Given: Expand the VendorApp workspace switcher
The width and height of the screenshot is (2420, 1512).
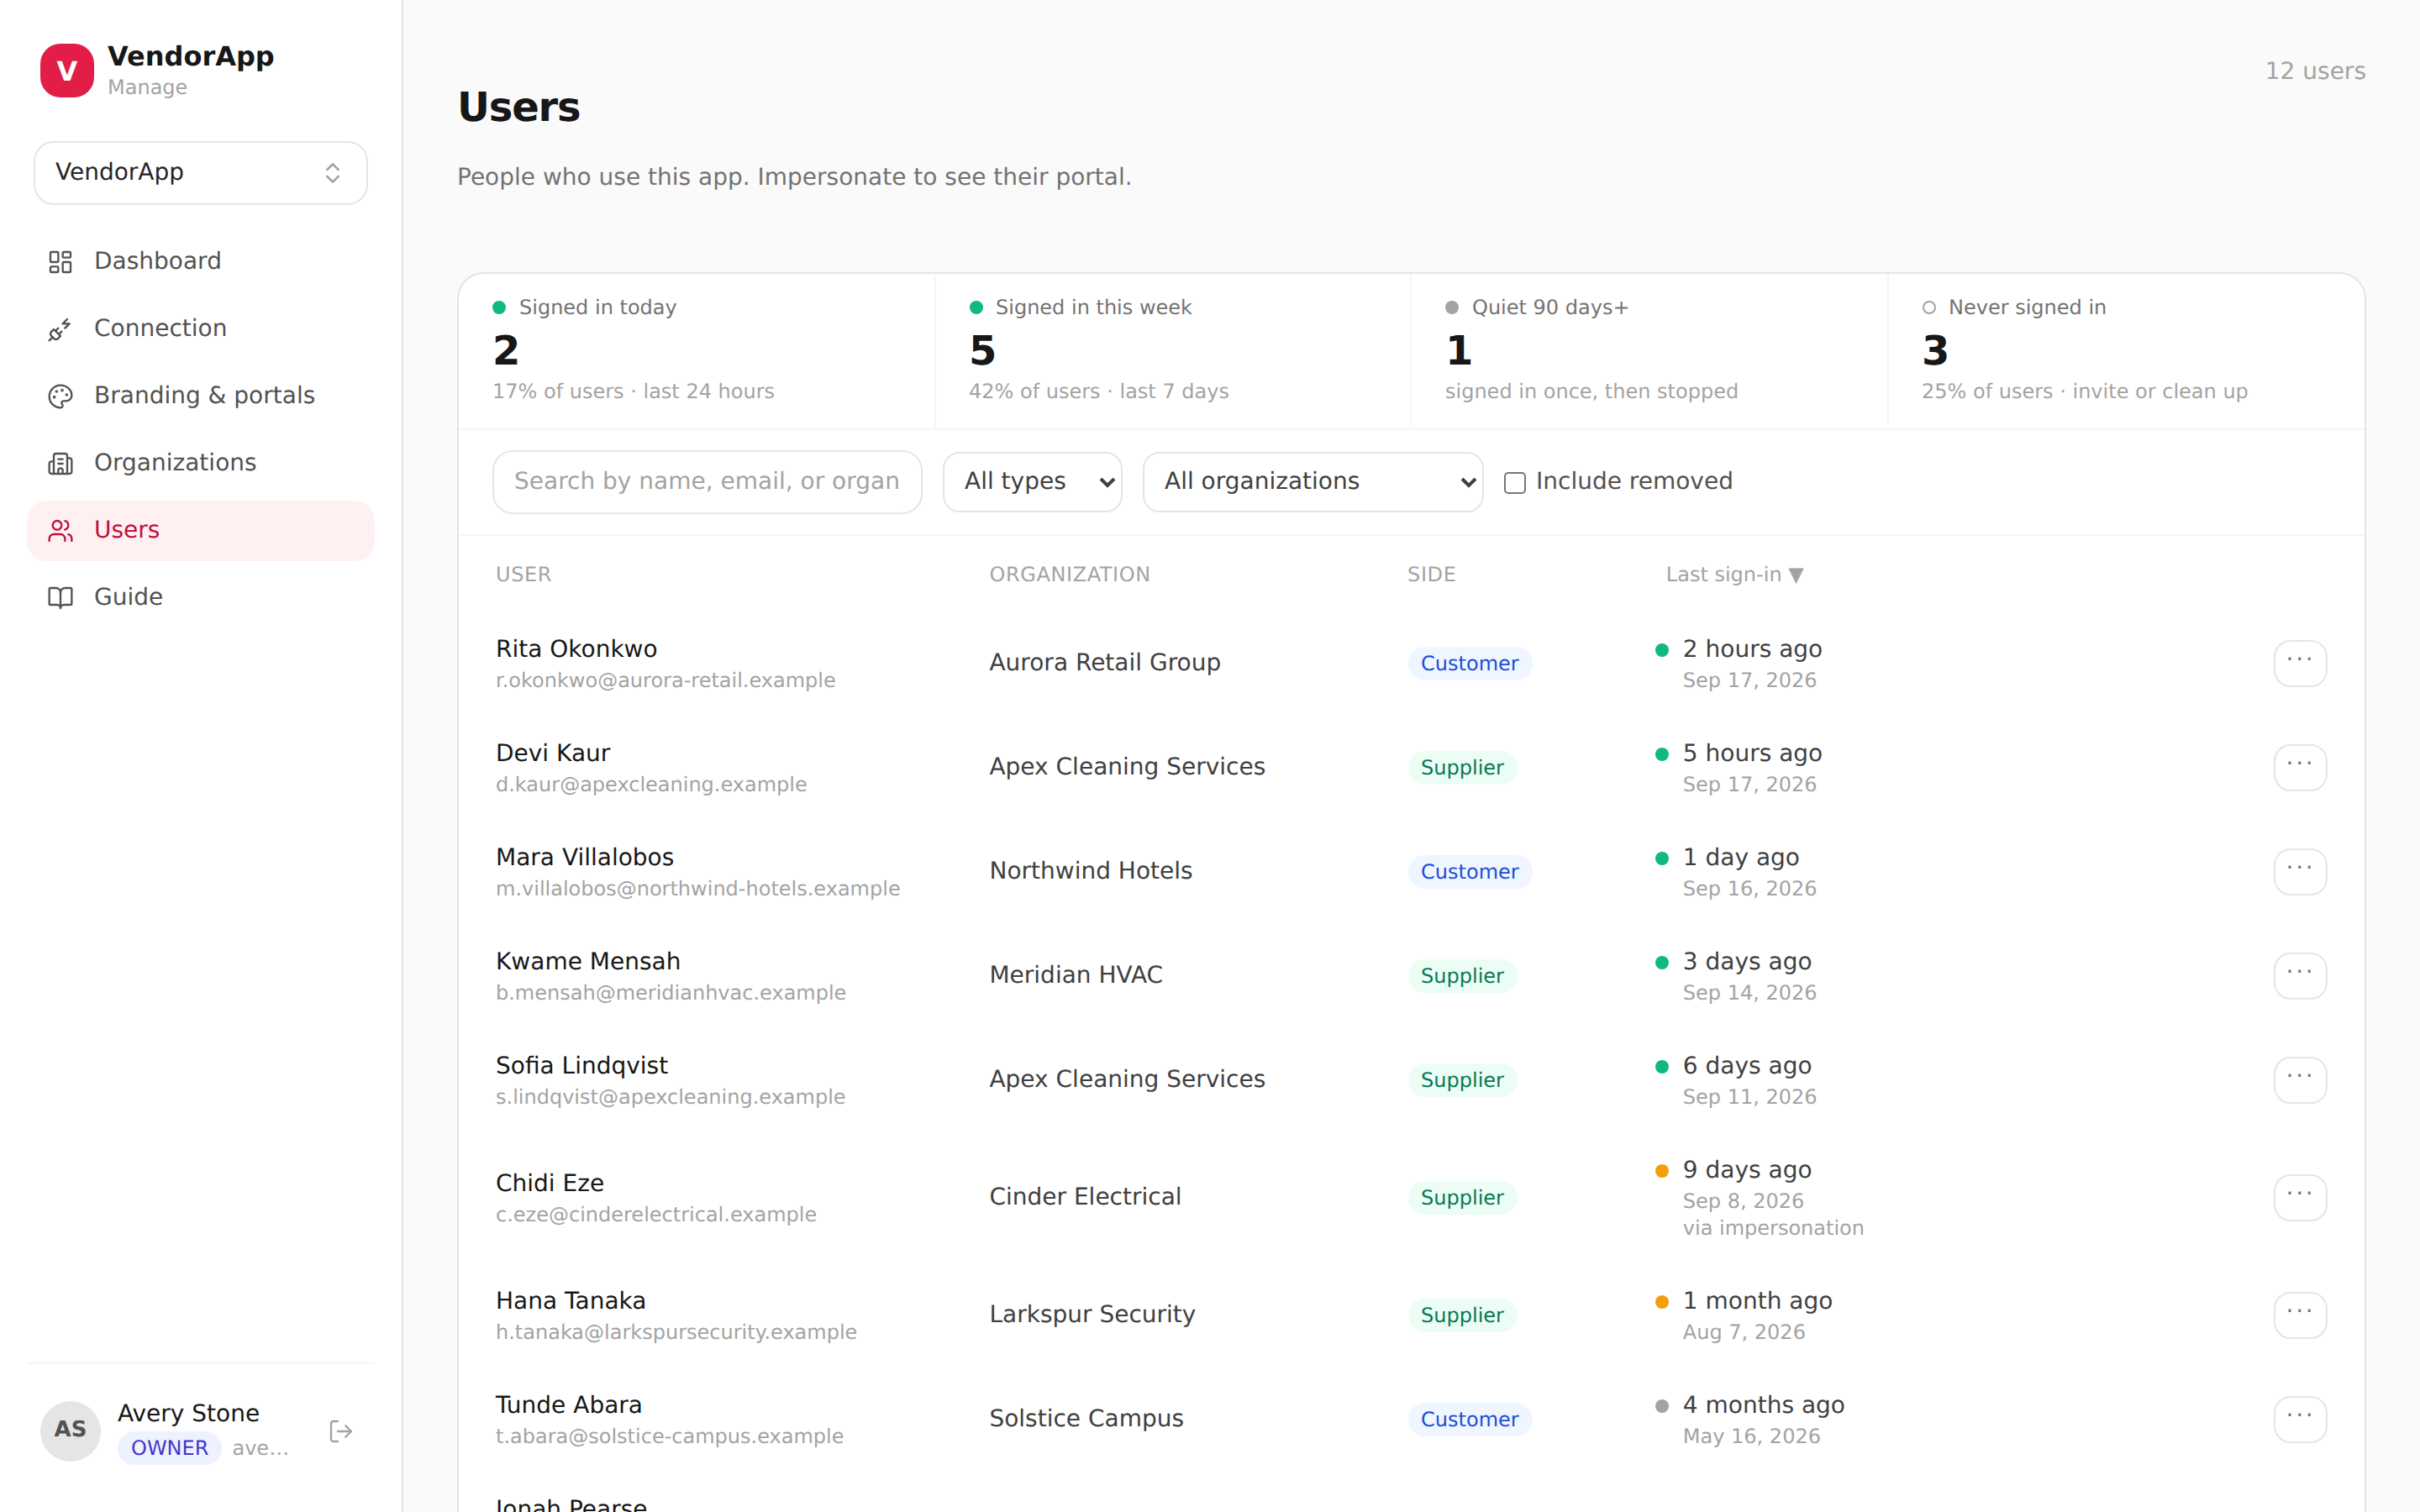Looking at the screenshot, I should [200, 172].
